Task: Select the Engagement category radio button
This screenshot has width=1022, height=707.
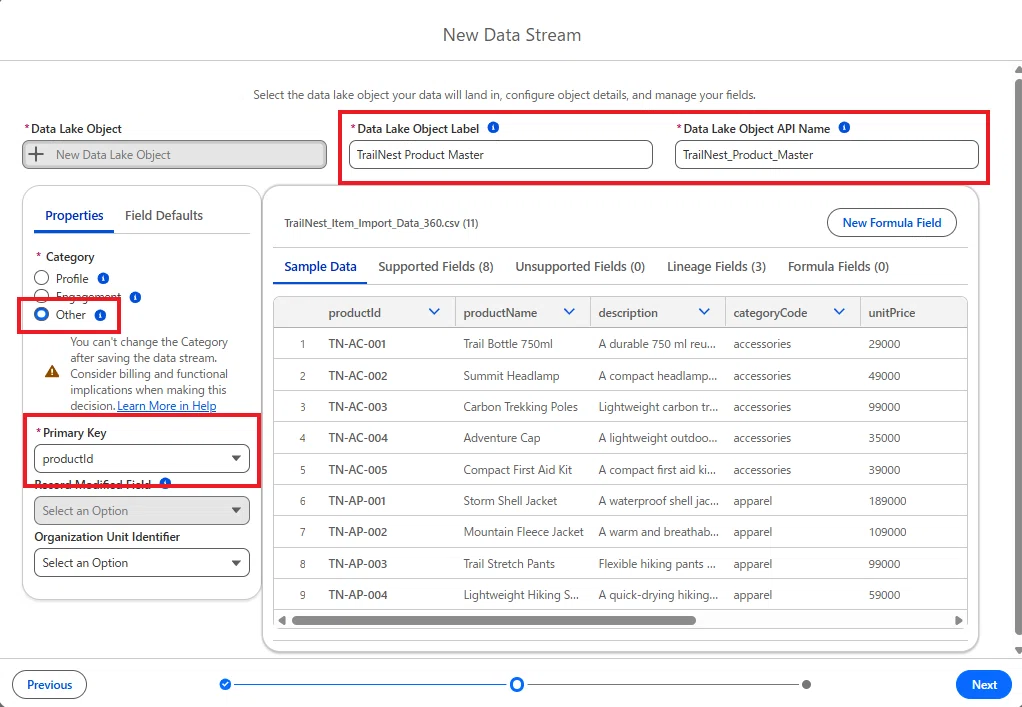Action: [42, 296]
